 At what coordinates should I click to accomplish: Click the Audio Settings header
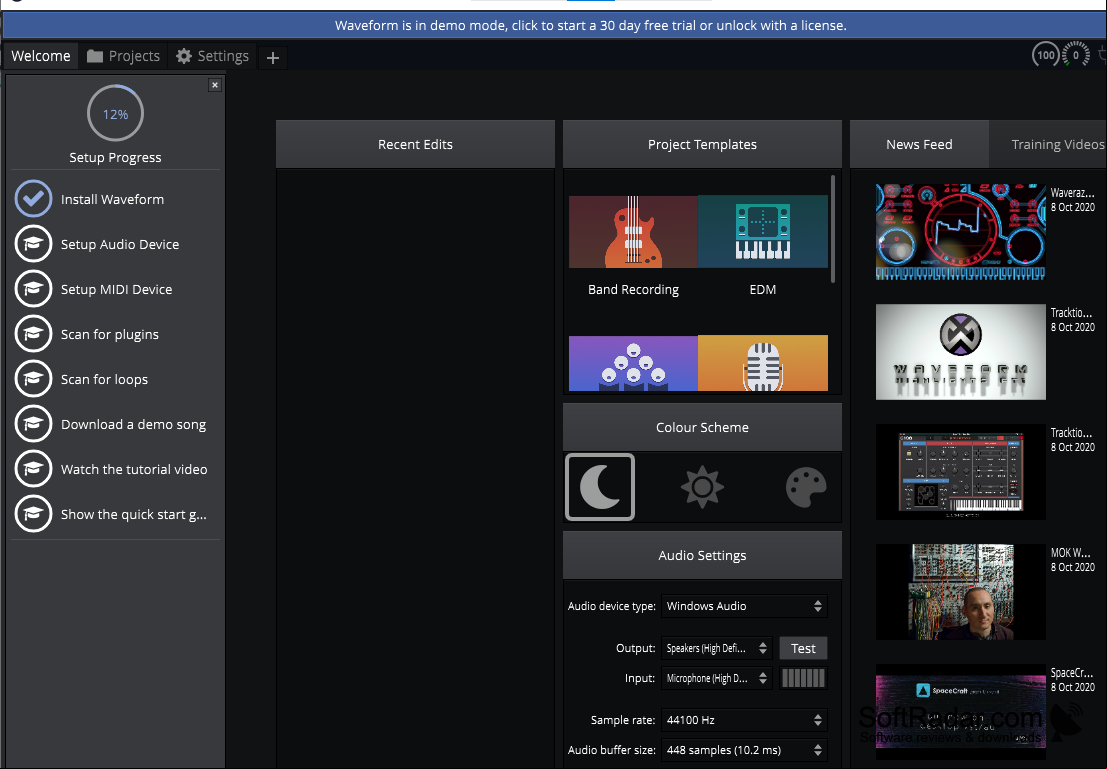click(702, 555)
